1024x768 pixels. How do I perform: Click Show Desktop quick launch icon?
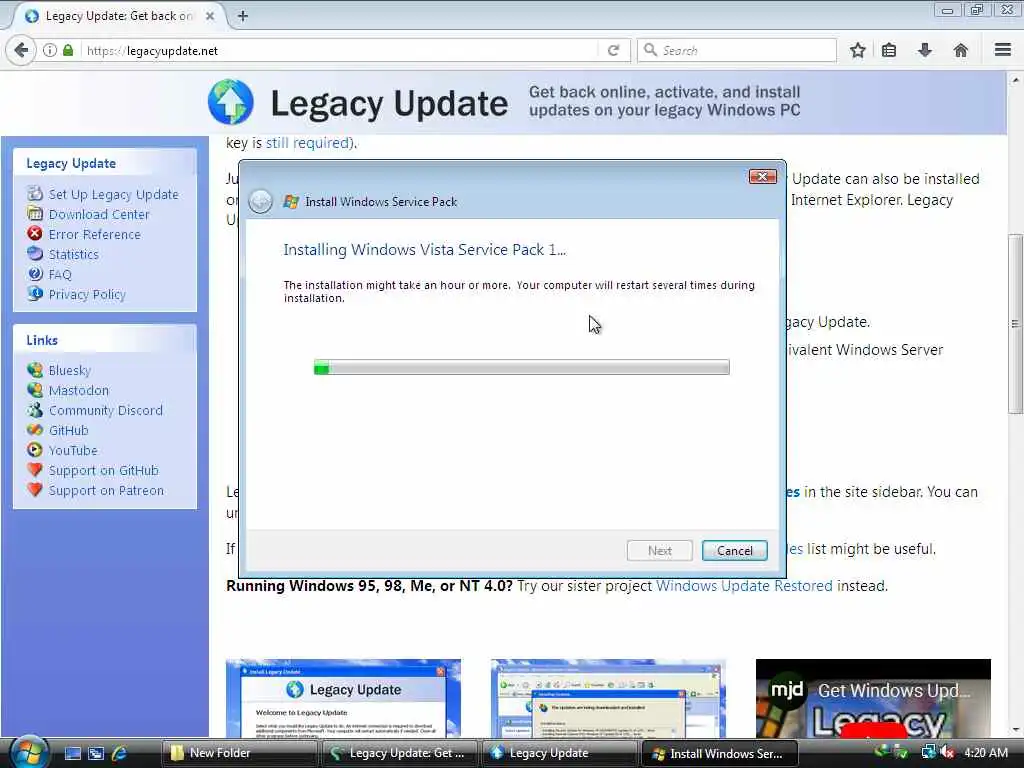(73, 754)
